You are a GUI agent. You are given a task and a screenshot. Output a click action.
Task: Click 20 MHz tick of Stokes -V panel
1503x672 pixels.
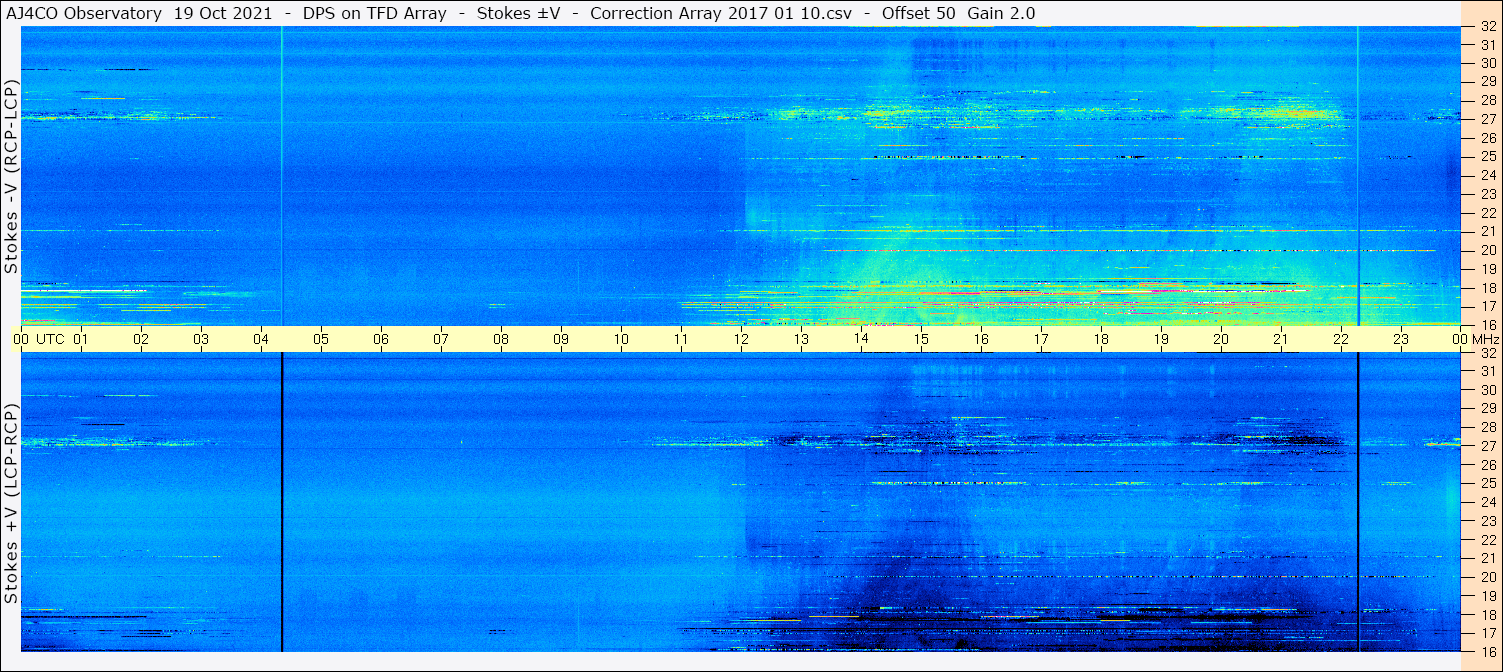click(x=1487, y=250)
